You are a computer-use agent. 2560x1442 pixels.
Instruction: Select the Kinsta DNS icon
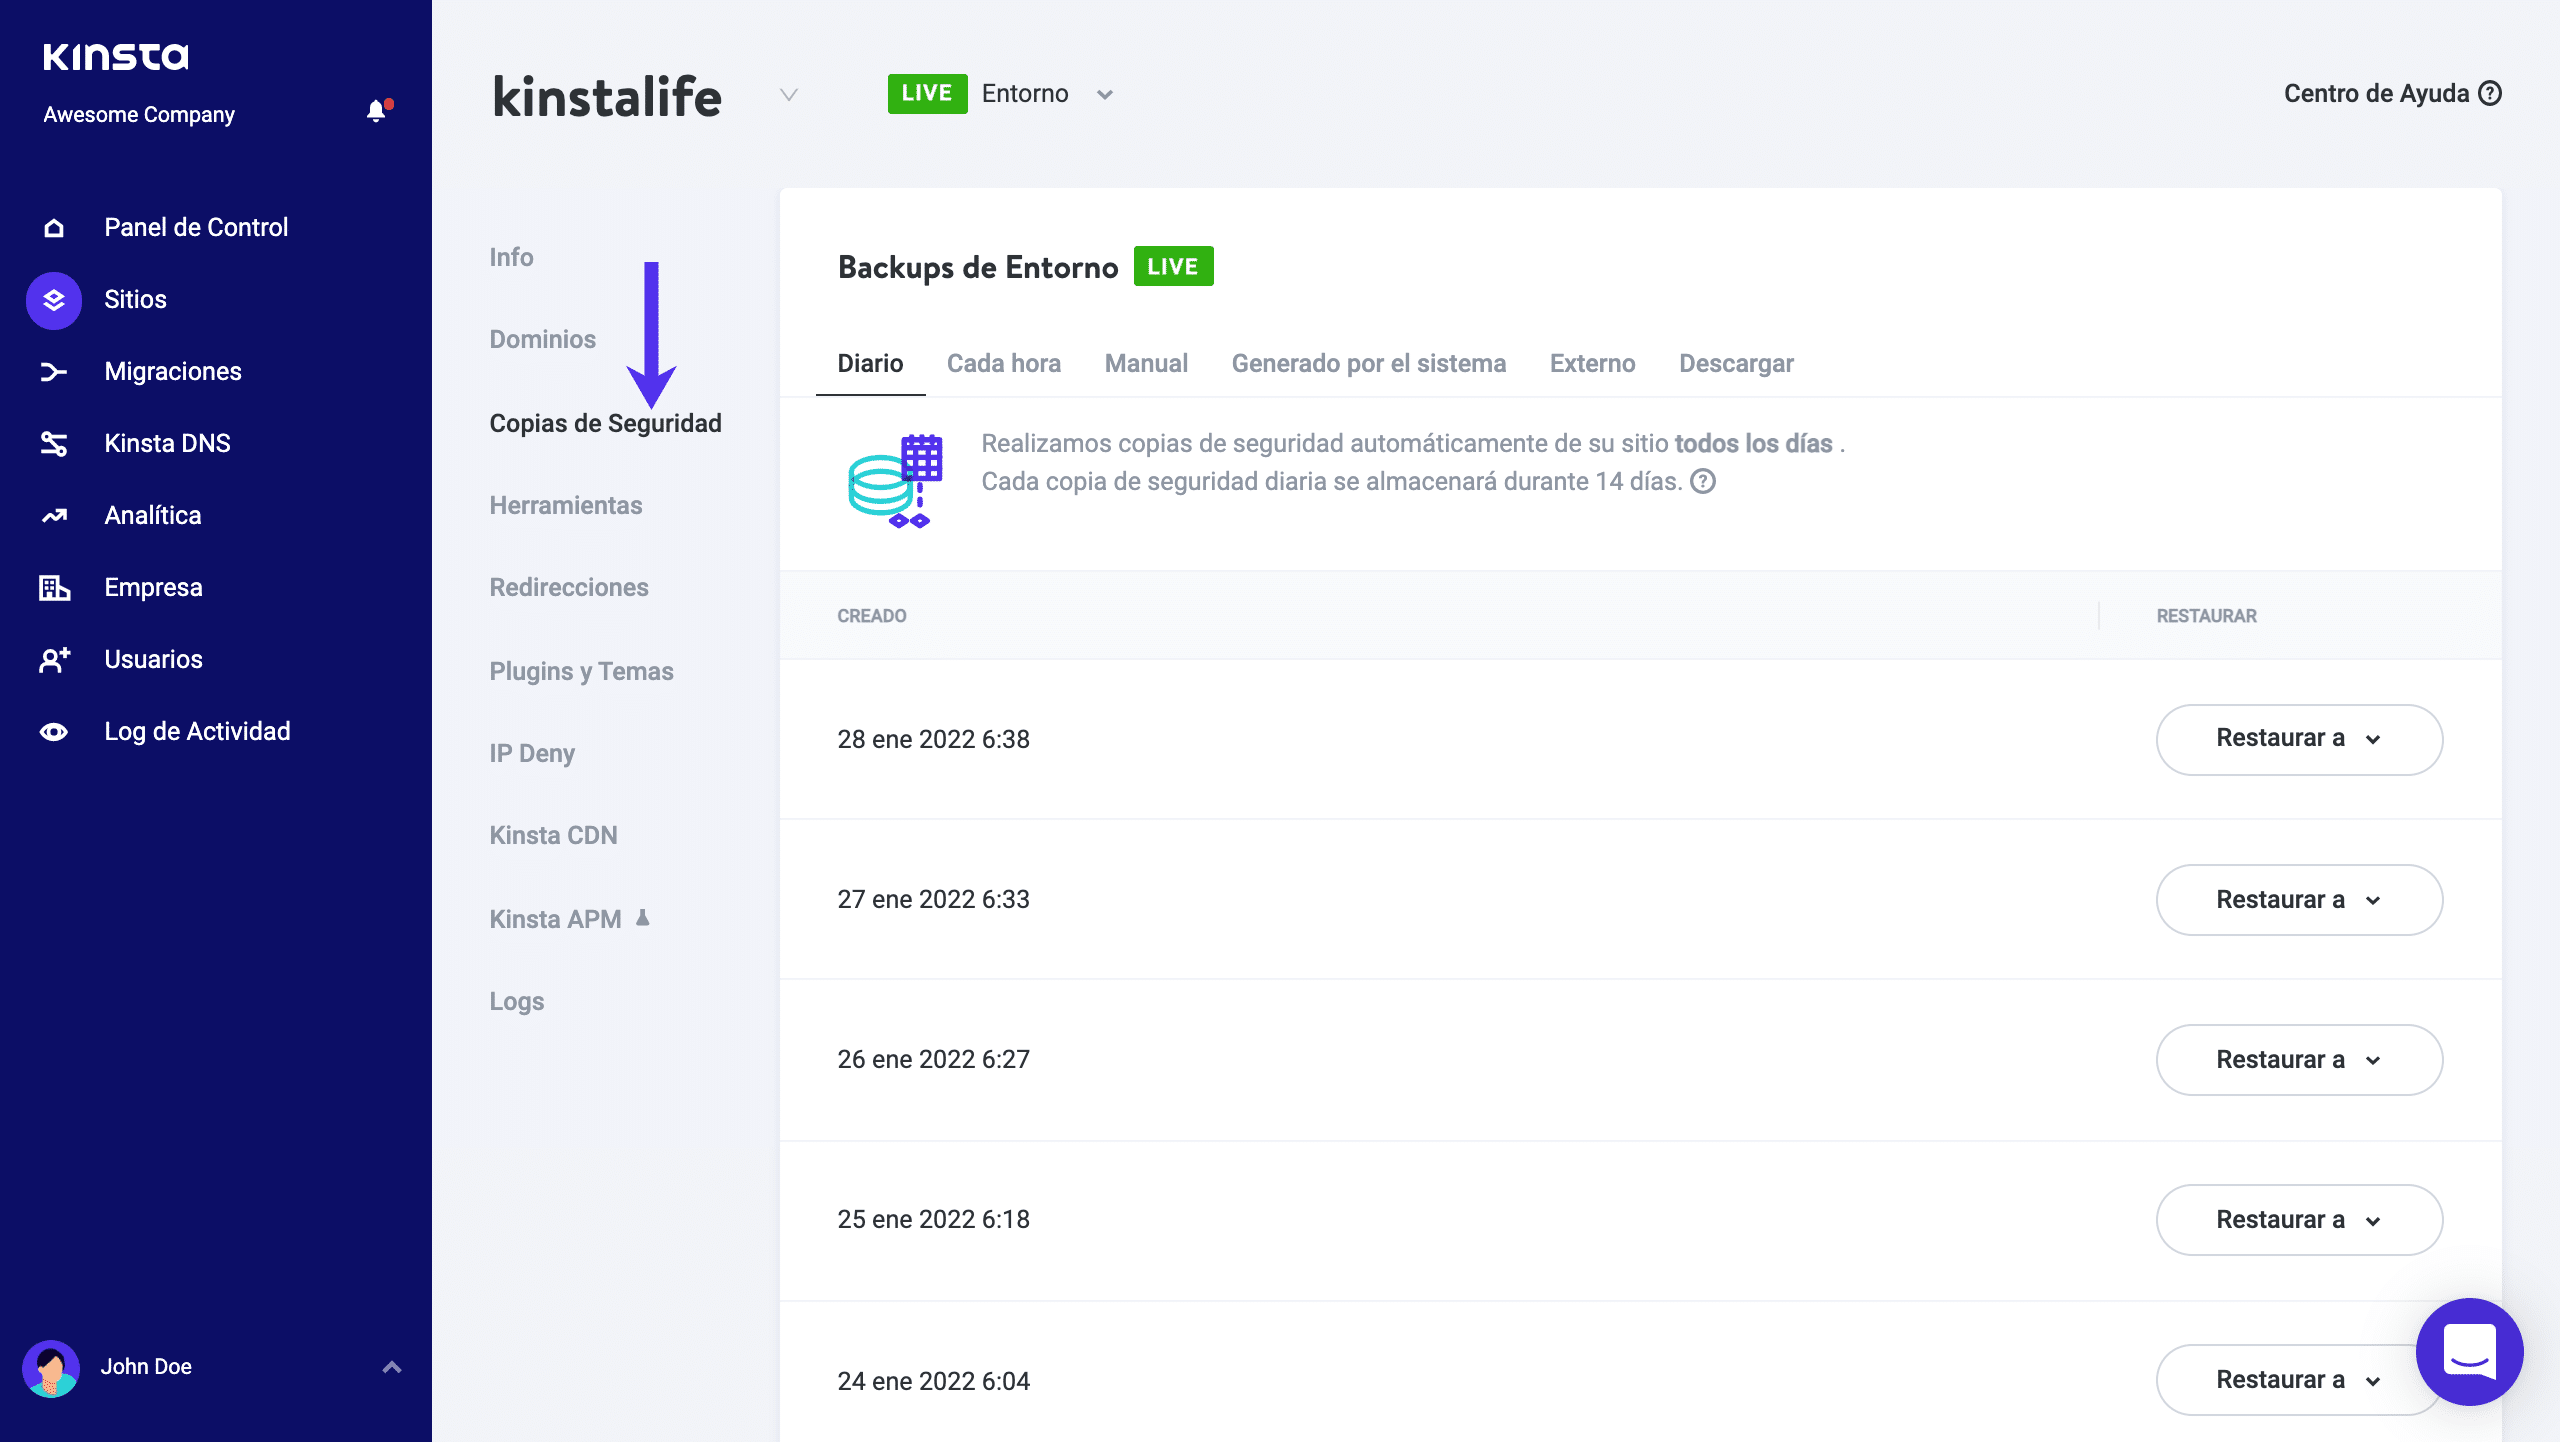click(x=53, y=443)
